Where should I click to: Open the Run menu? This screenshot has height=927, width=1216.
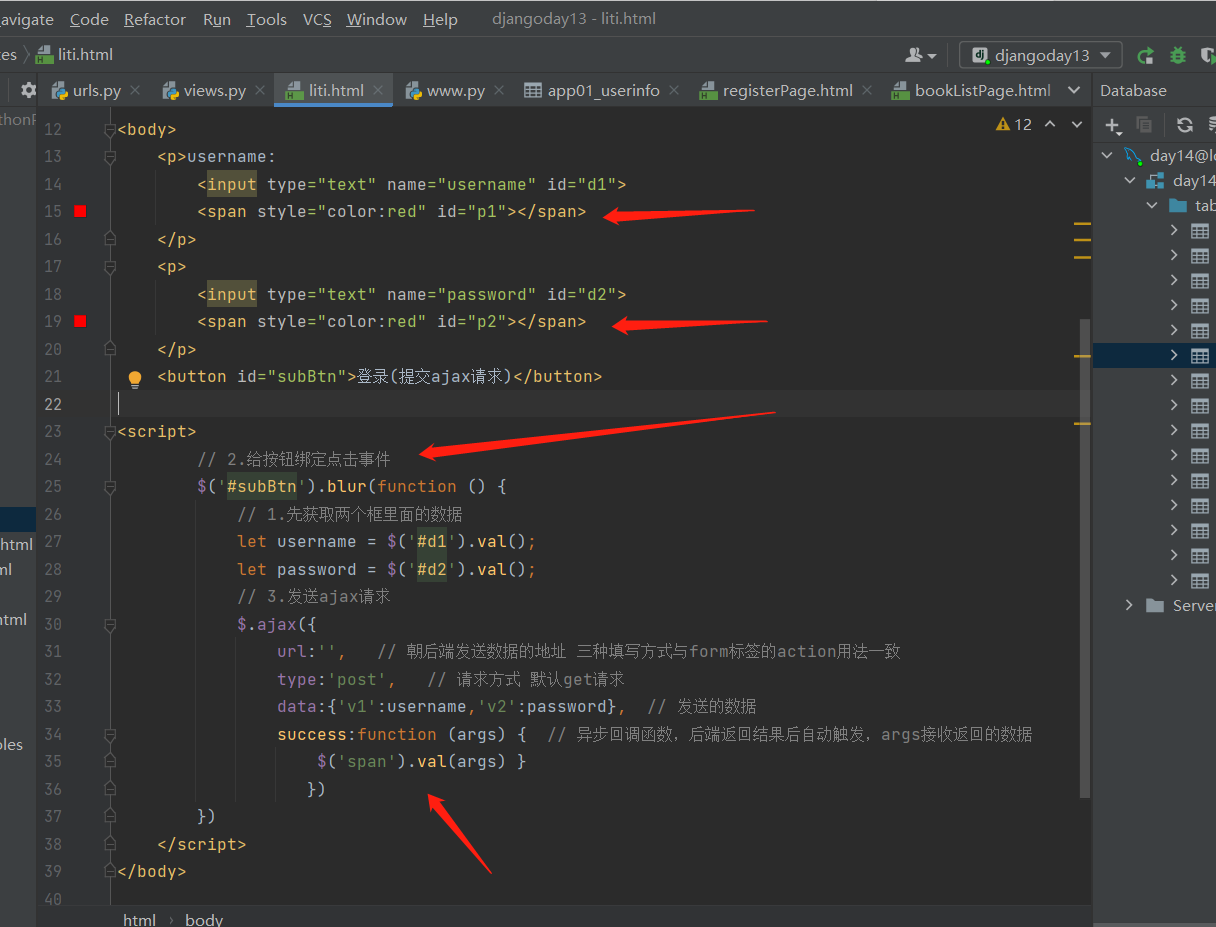point(217,19)
